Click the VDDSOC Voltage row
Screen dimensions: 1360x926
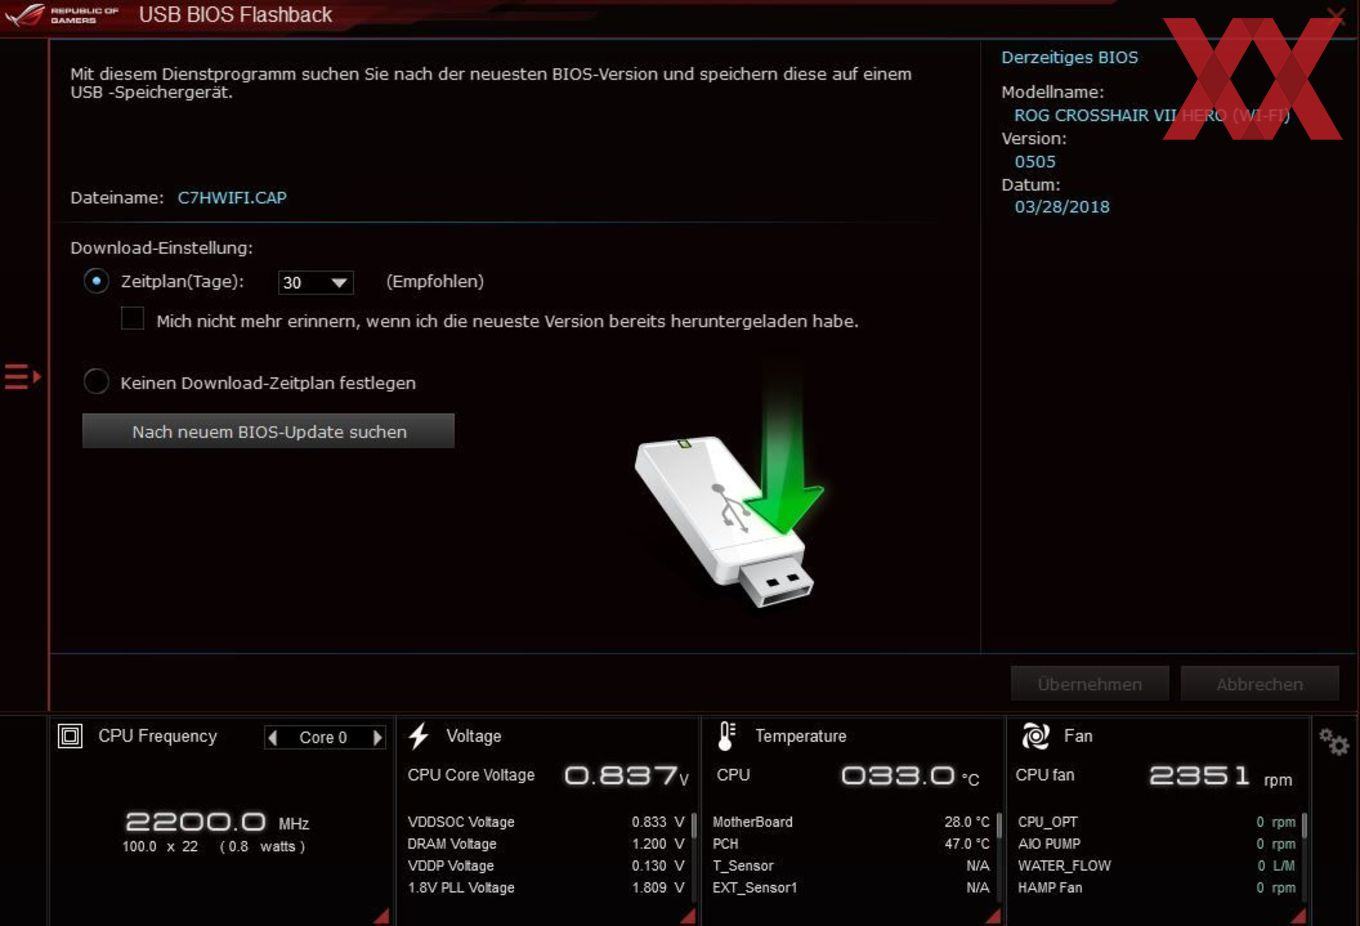pyautogui.click(x=546, y=822)
